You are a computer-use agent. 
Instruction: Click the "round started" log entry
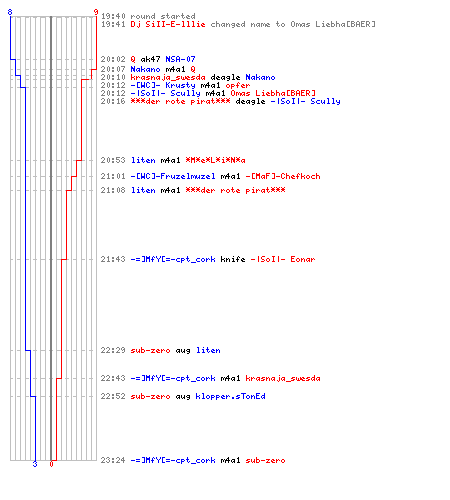(148, 16)
